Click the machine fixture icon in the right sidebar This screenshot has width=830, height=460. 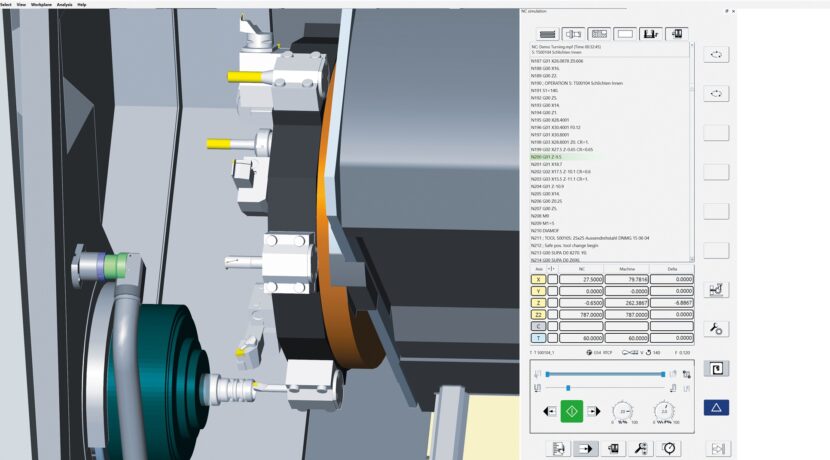click(x=716, y=290)
